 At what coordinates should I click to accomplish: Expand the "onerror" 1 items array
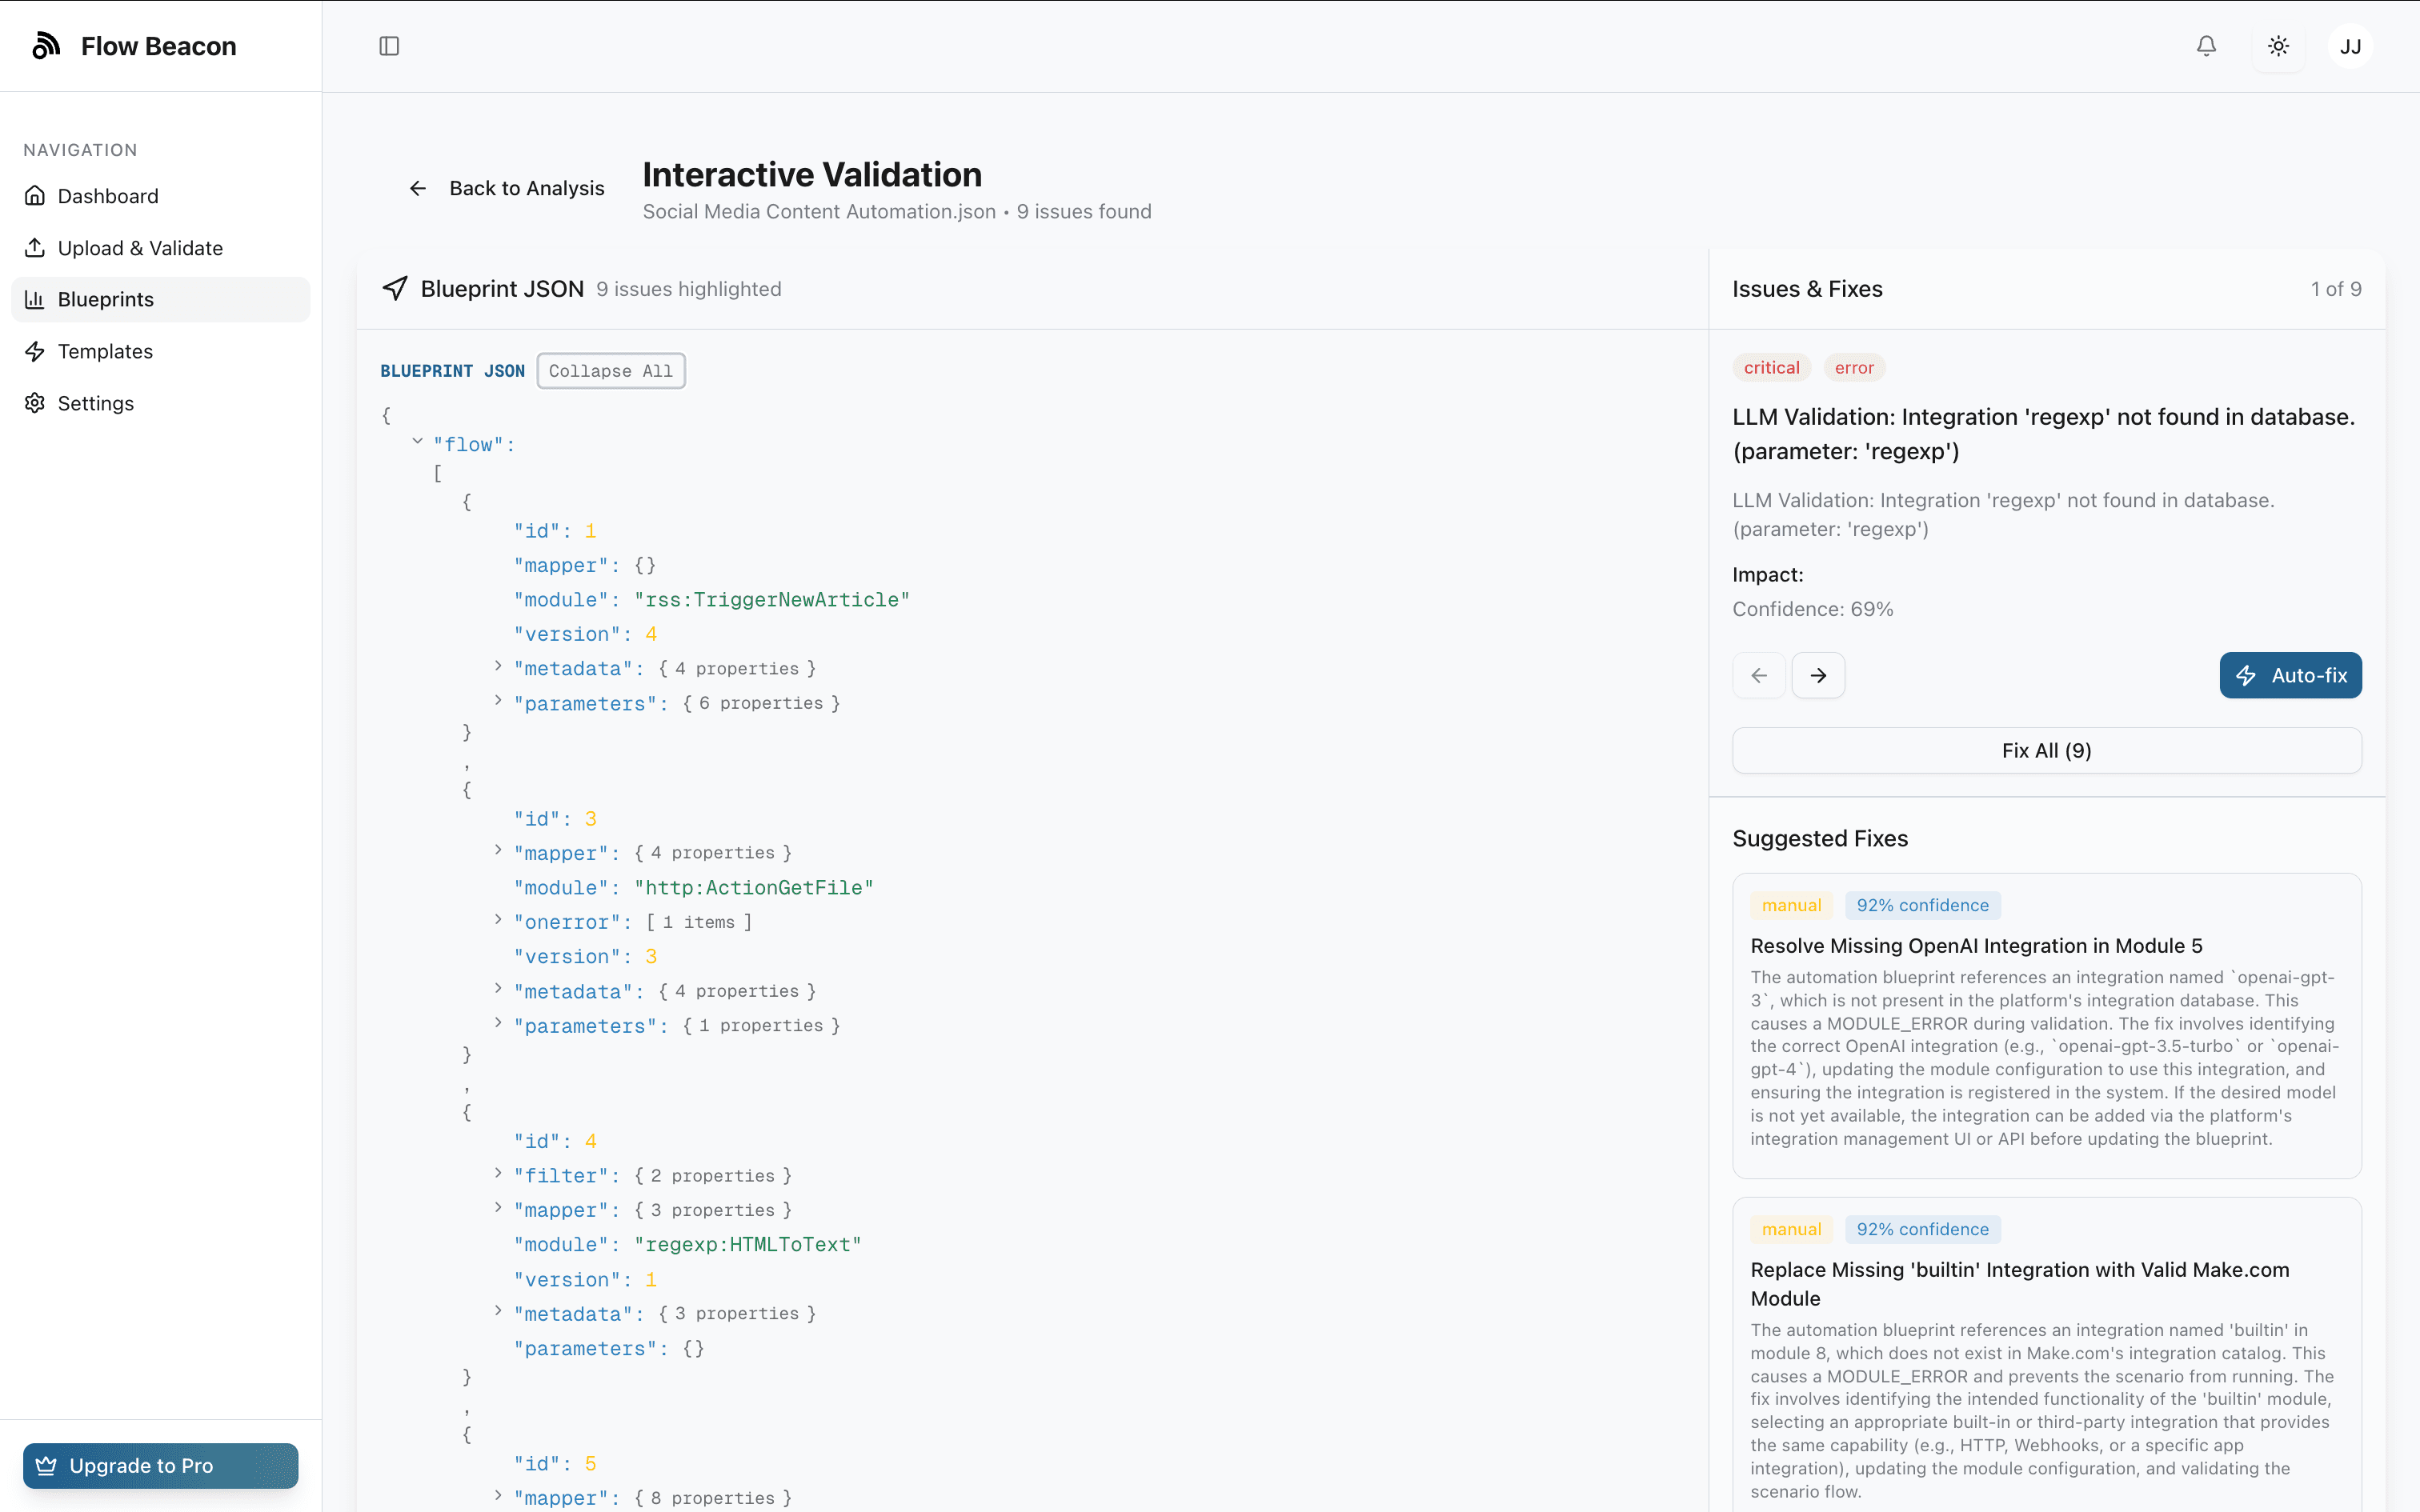click(x=498, y=920)
